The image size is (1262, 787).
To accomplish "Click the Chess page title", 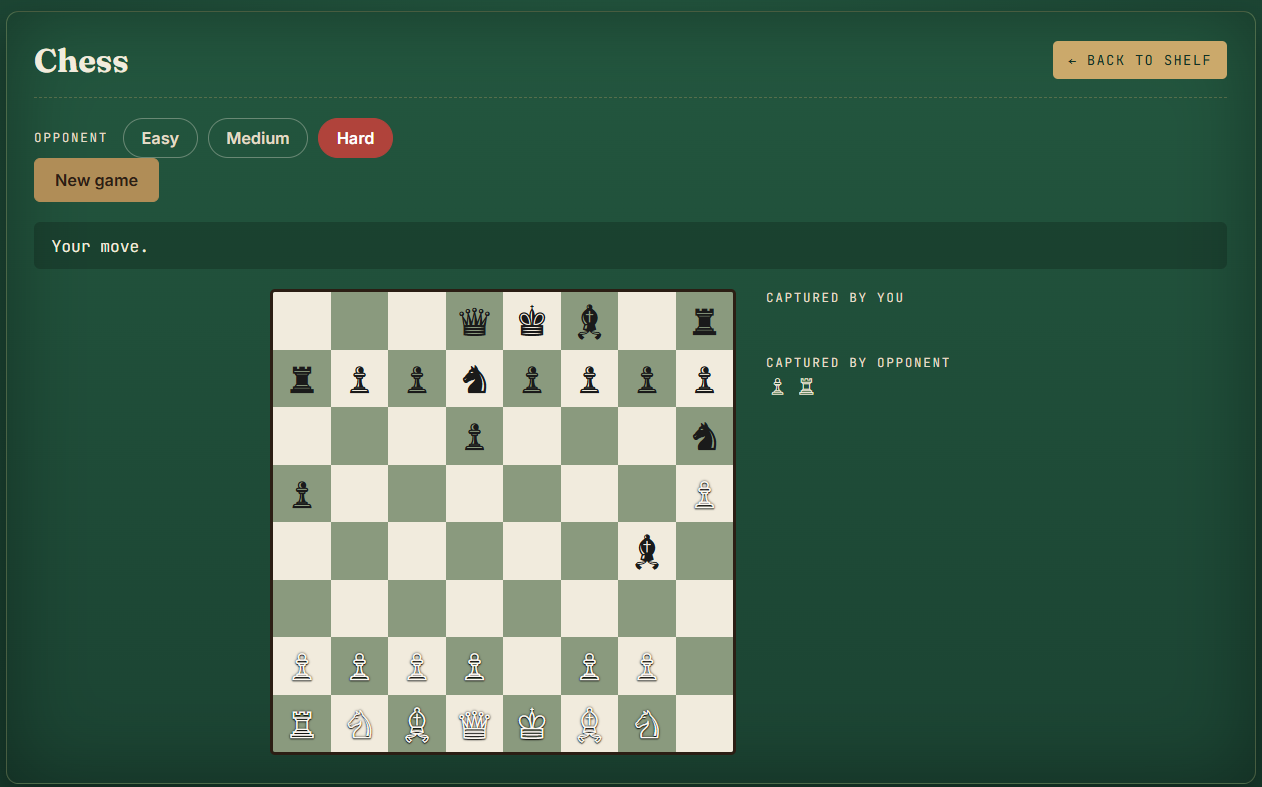I will [81, 61].
